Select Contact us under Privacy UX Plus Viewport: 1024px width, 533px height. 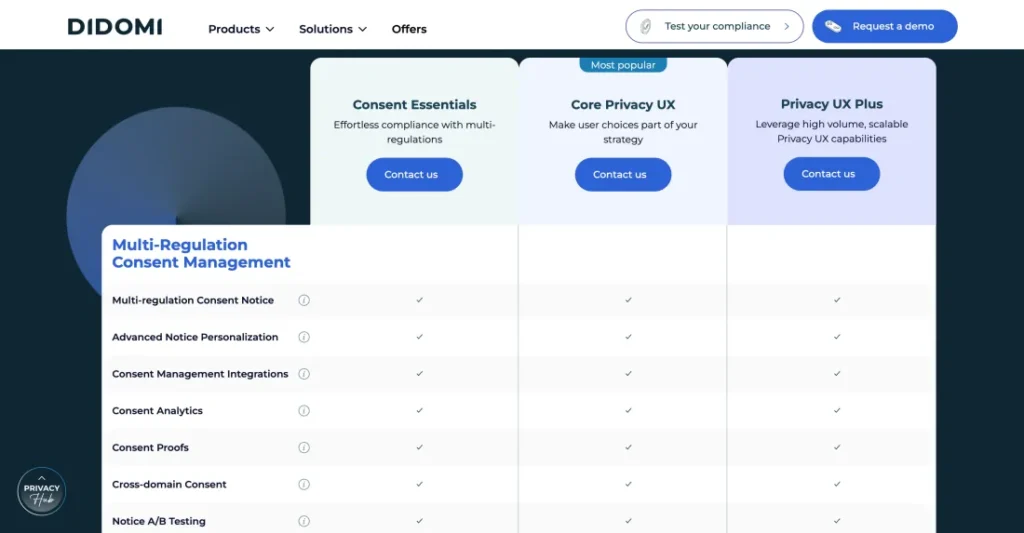click(x=831, y=174)
